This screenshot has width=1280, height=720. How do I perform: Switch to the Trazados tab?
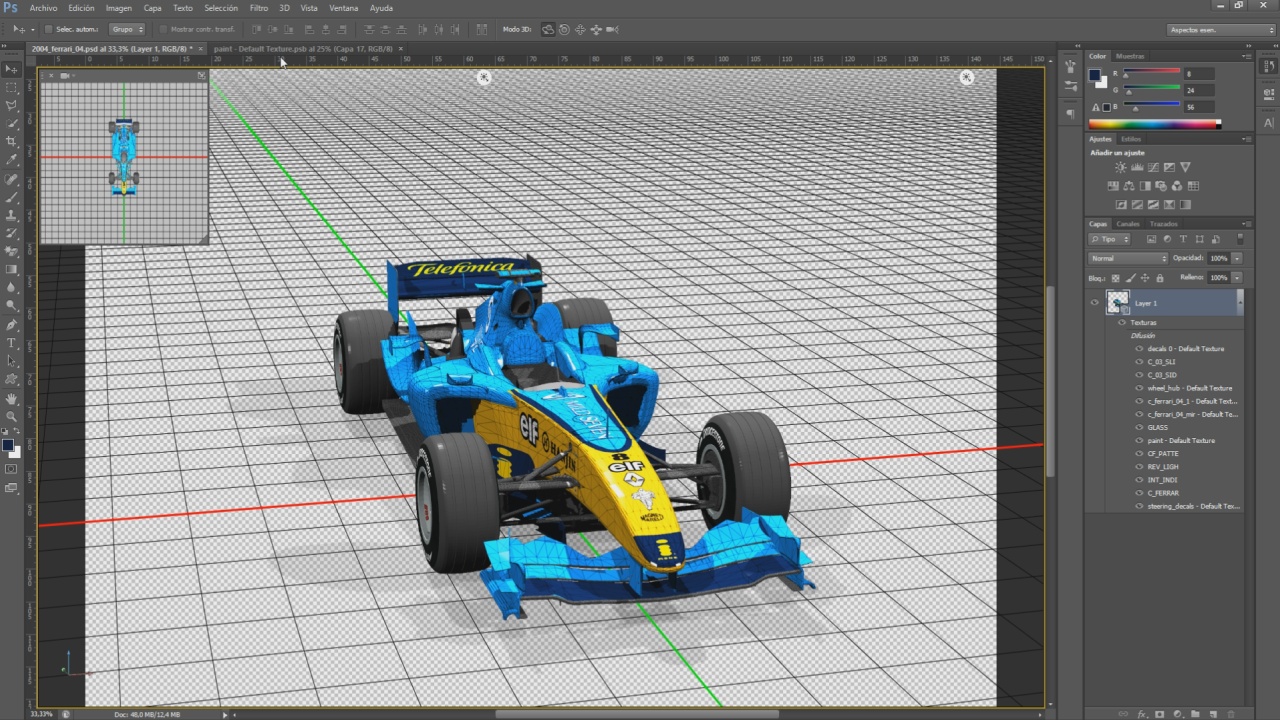pyautogui.click(x=1163, y=224)
